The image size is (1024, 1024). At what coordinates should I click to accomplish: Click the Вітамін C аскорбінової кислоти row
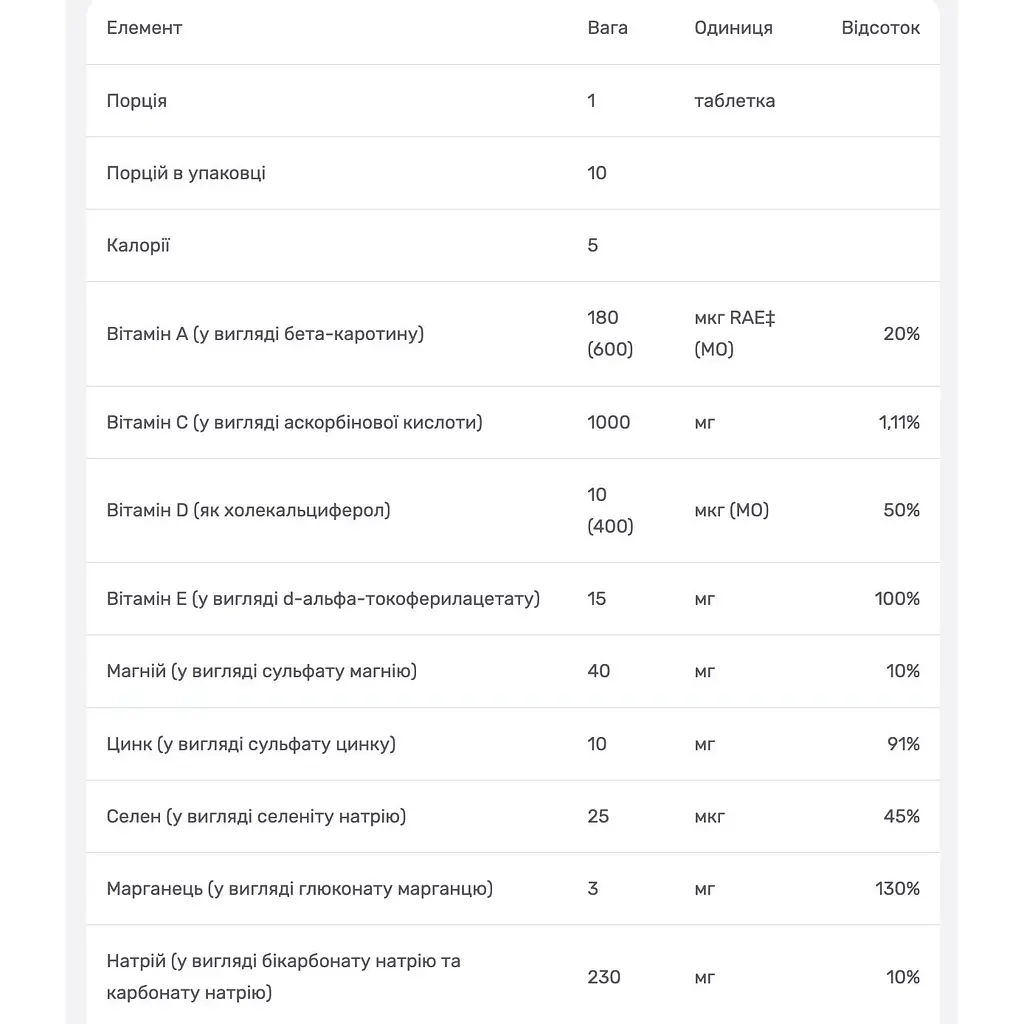point(513,423)
